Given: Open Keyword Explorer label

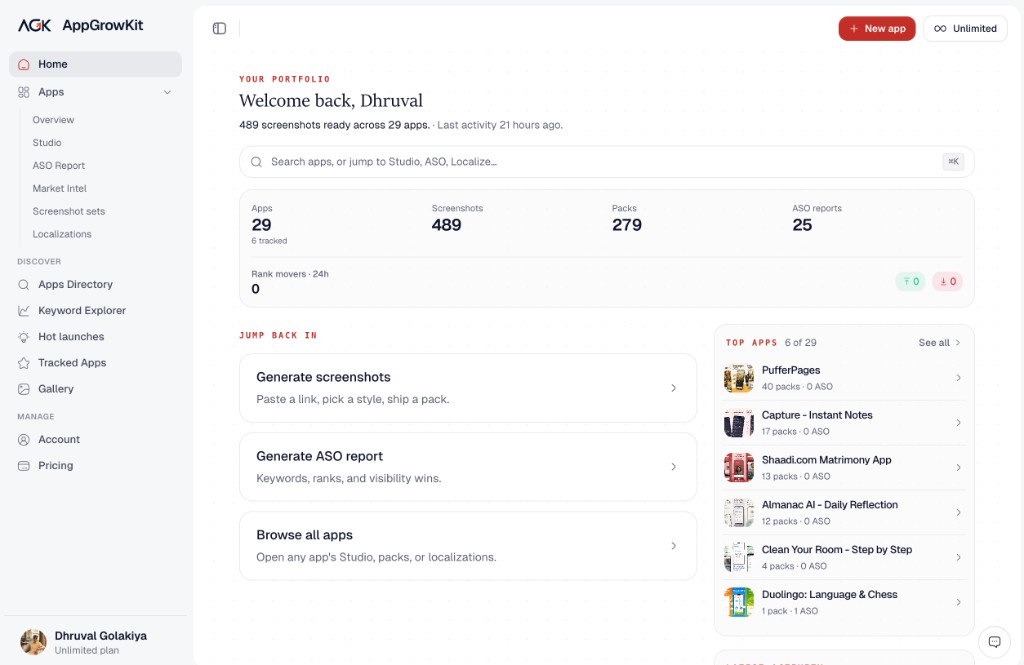Looking at the screenshot, I should click(x=82, y=310).
